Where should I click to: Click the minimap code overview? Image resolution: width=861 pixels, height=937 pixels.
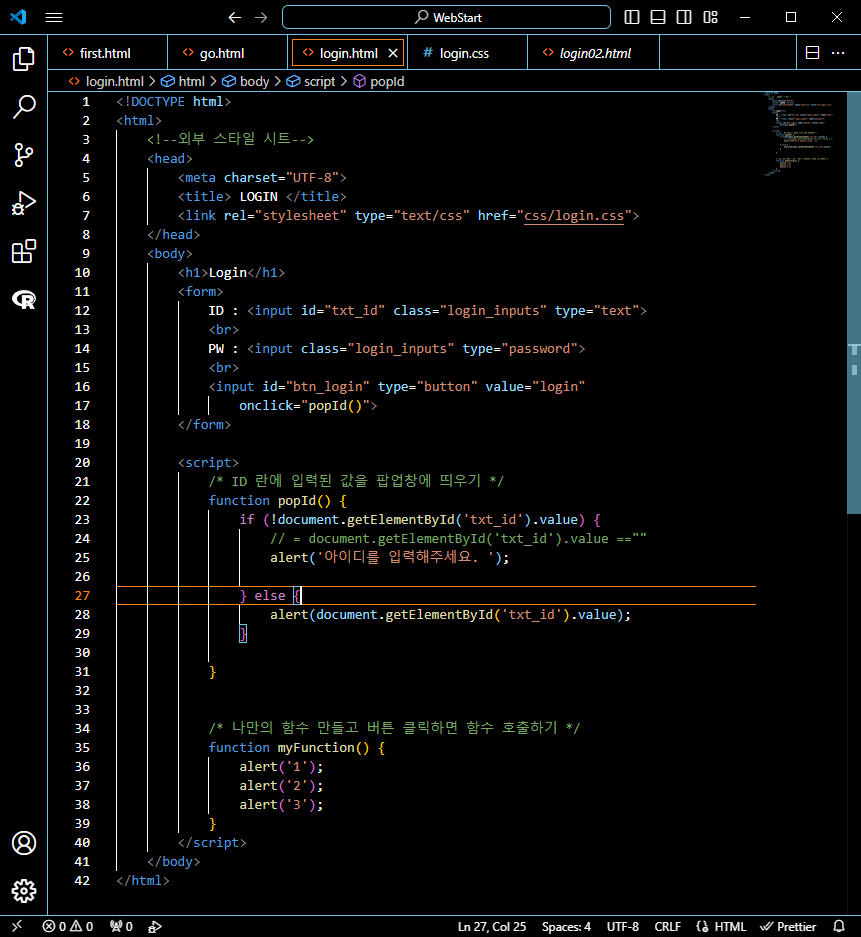pyautogui.click(x=801, y=134)
